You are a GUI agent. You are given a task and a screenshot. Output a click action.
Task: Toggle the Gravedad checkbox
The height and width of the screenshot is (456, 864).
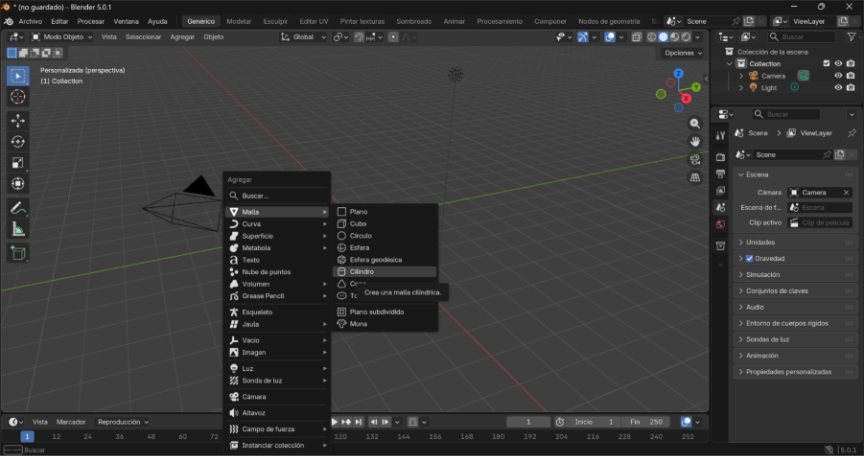coord(750,258)
